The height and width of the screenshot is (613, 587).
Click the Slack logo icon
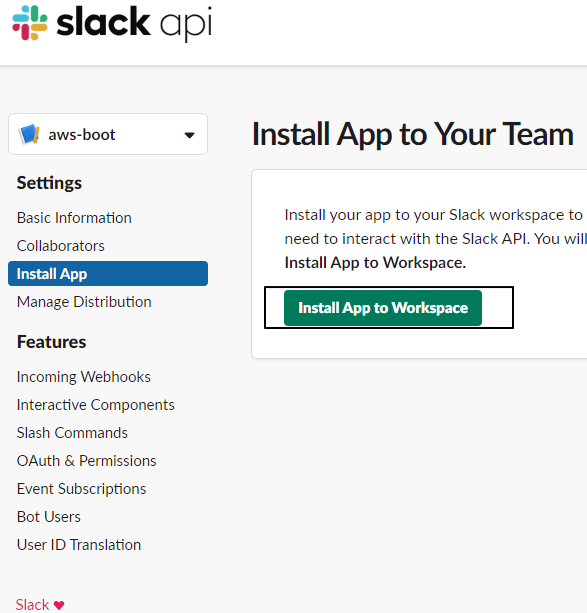click(30, 23)
